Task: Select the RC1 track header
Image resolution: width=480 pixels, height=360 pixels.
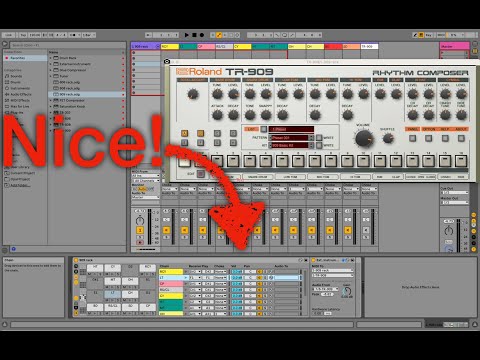Action: tap(170, 47)
